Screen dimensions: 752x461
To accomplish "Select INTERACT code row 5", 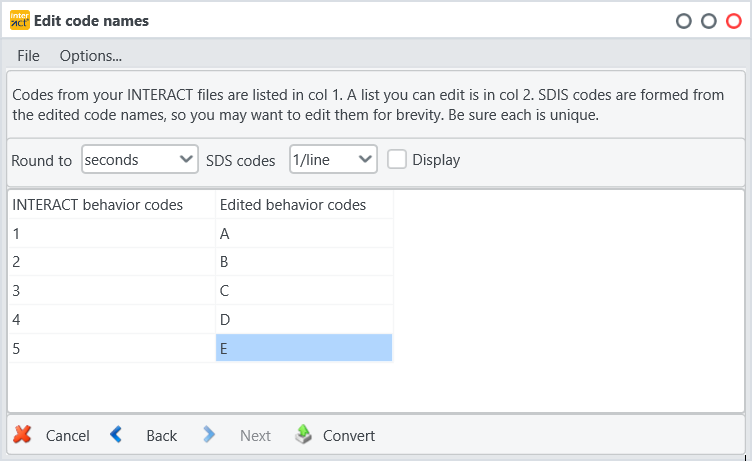I will (112, 348).
